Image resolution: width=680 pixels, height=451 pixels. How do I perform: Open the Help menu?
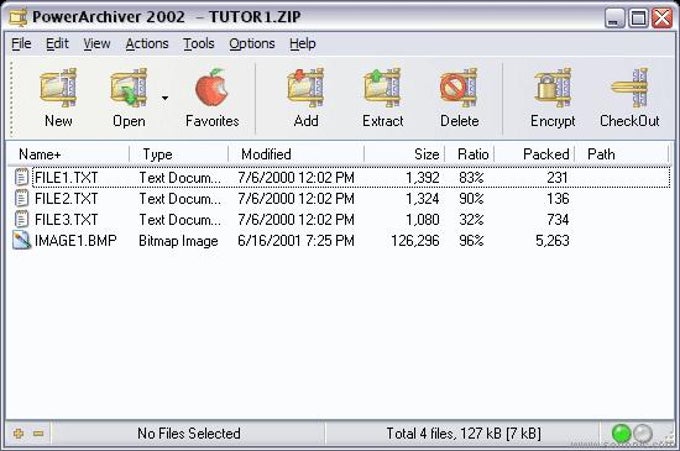click(303, 44)
